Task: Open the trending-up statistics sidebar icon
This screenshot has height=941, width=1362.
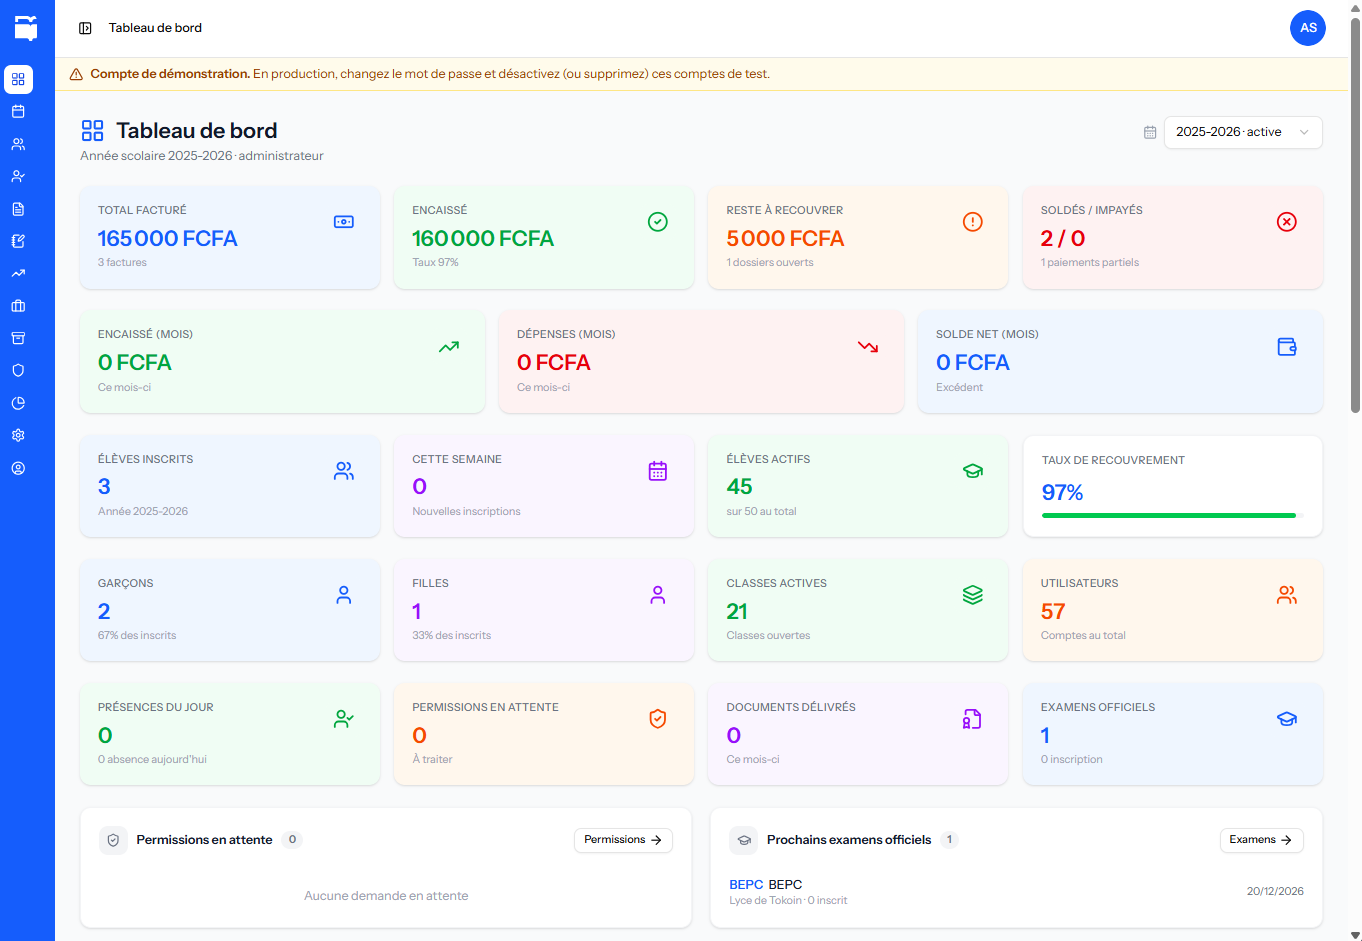Action: click(x=18, y=273)
